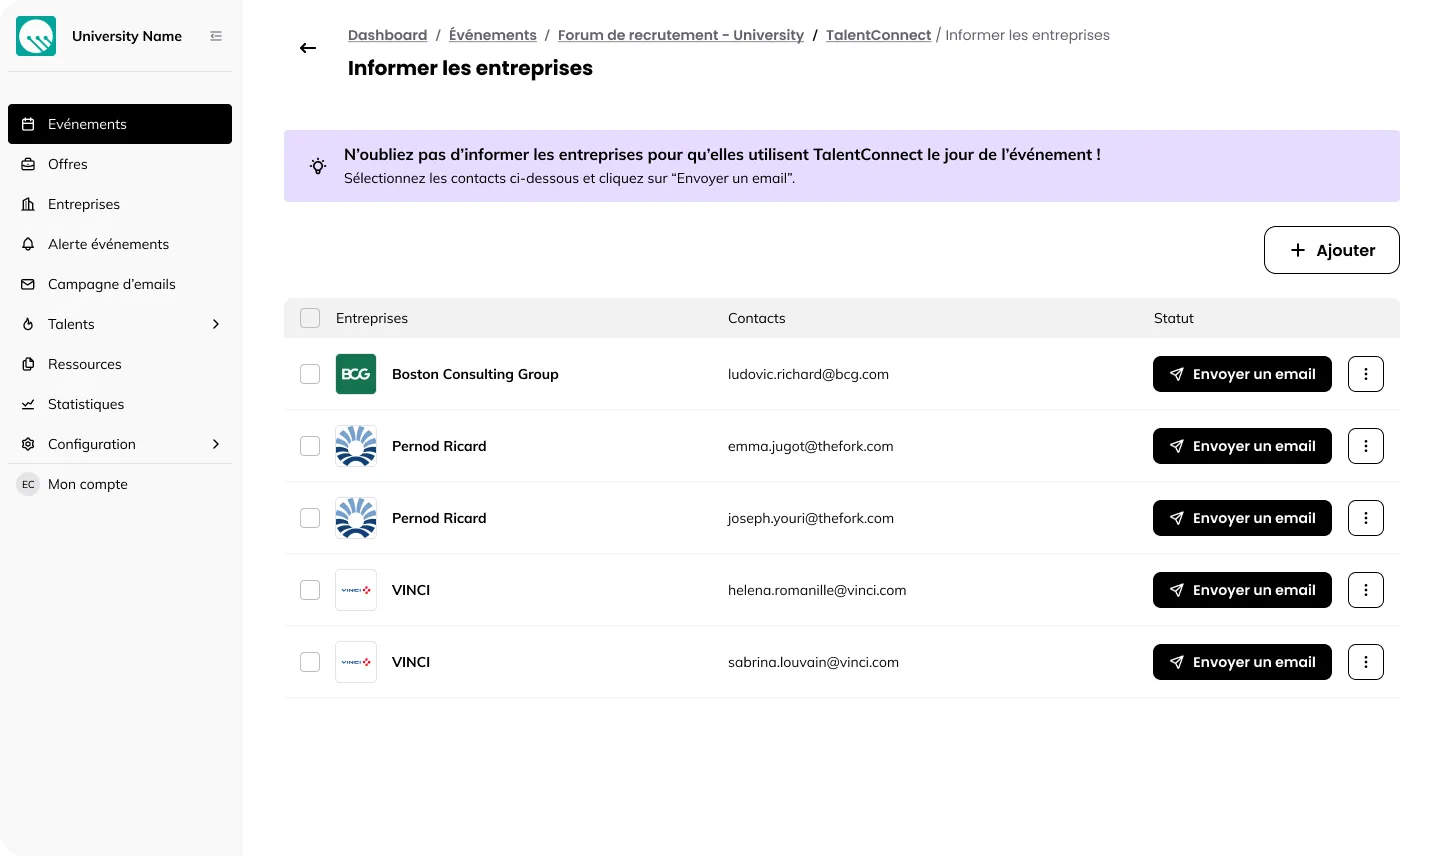The width and height of the screenshot is (1440, 856).
Task: Click the Statut column header
Action: tap(1174, 318)
